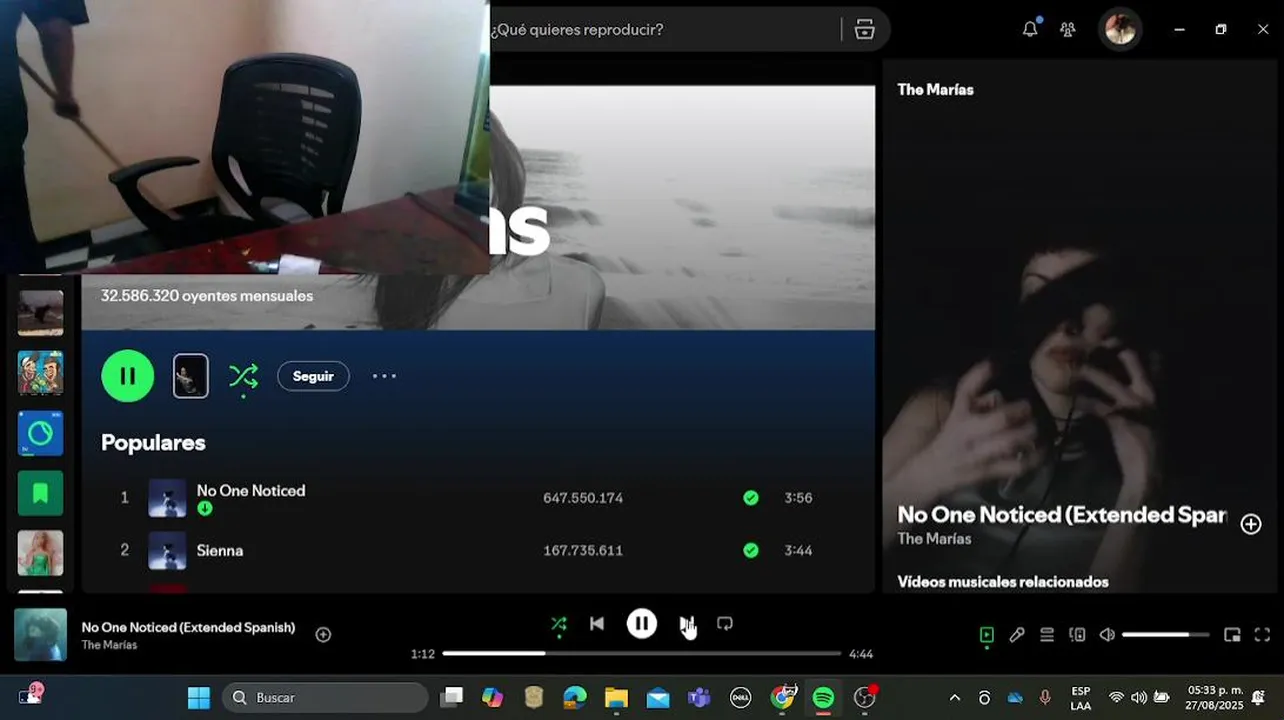Viewport: 1284px width, 720px height.
Task: Click the Spotify icon in the taskbar
Action: pyautogui.click(x=823, y=697)
